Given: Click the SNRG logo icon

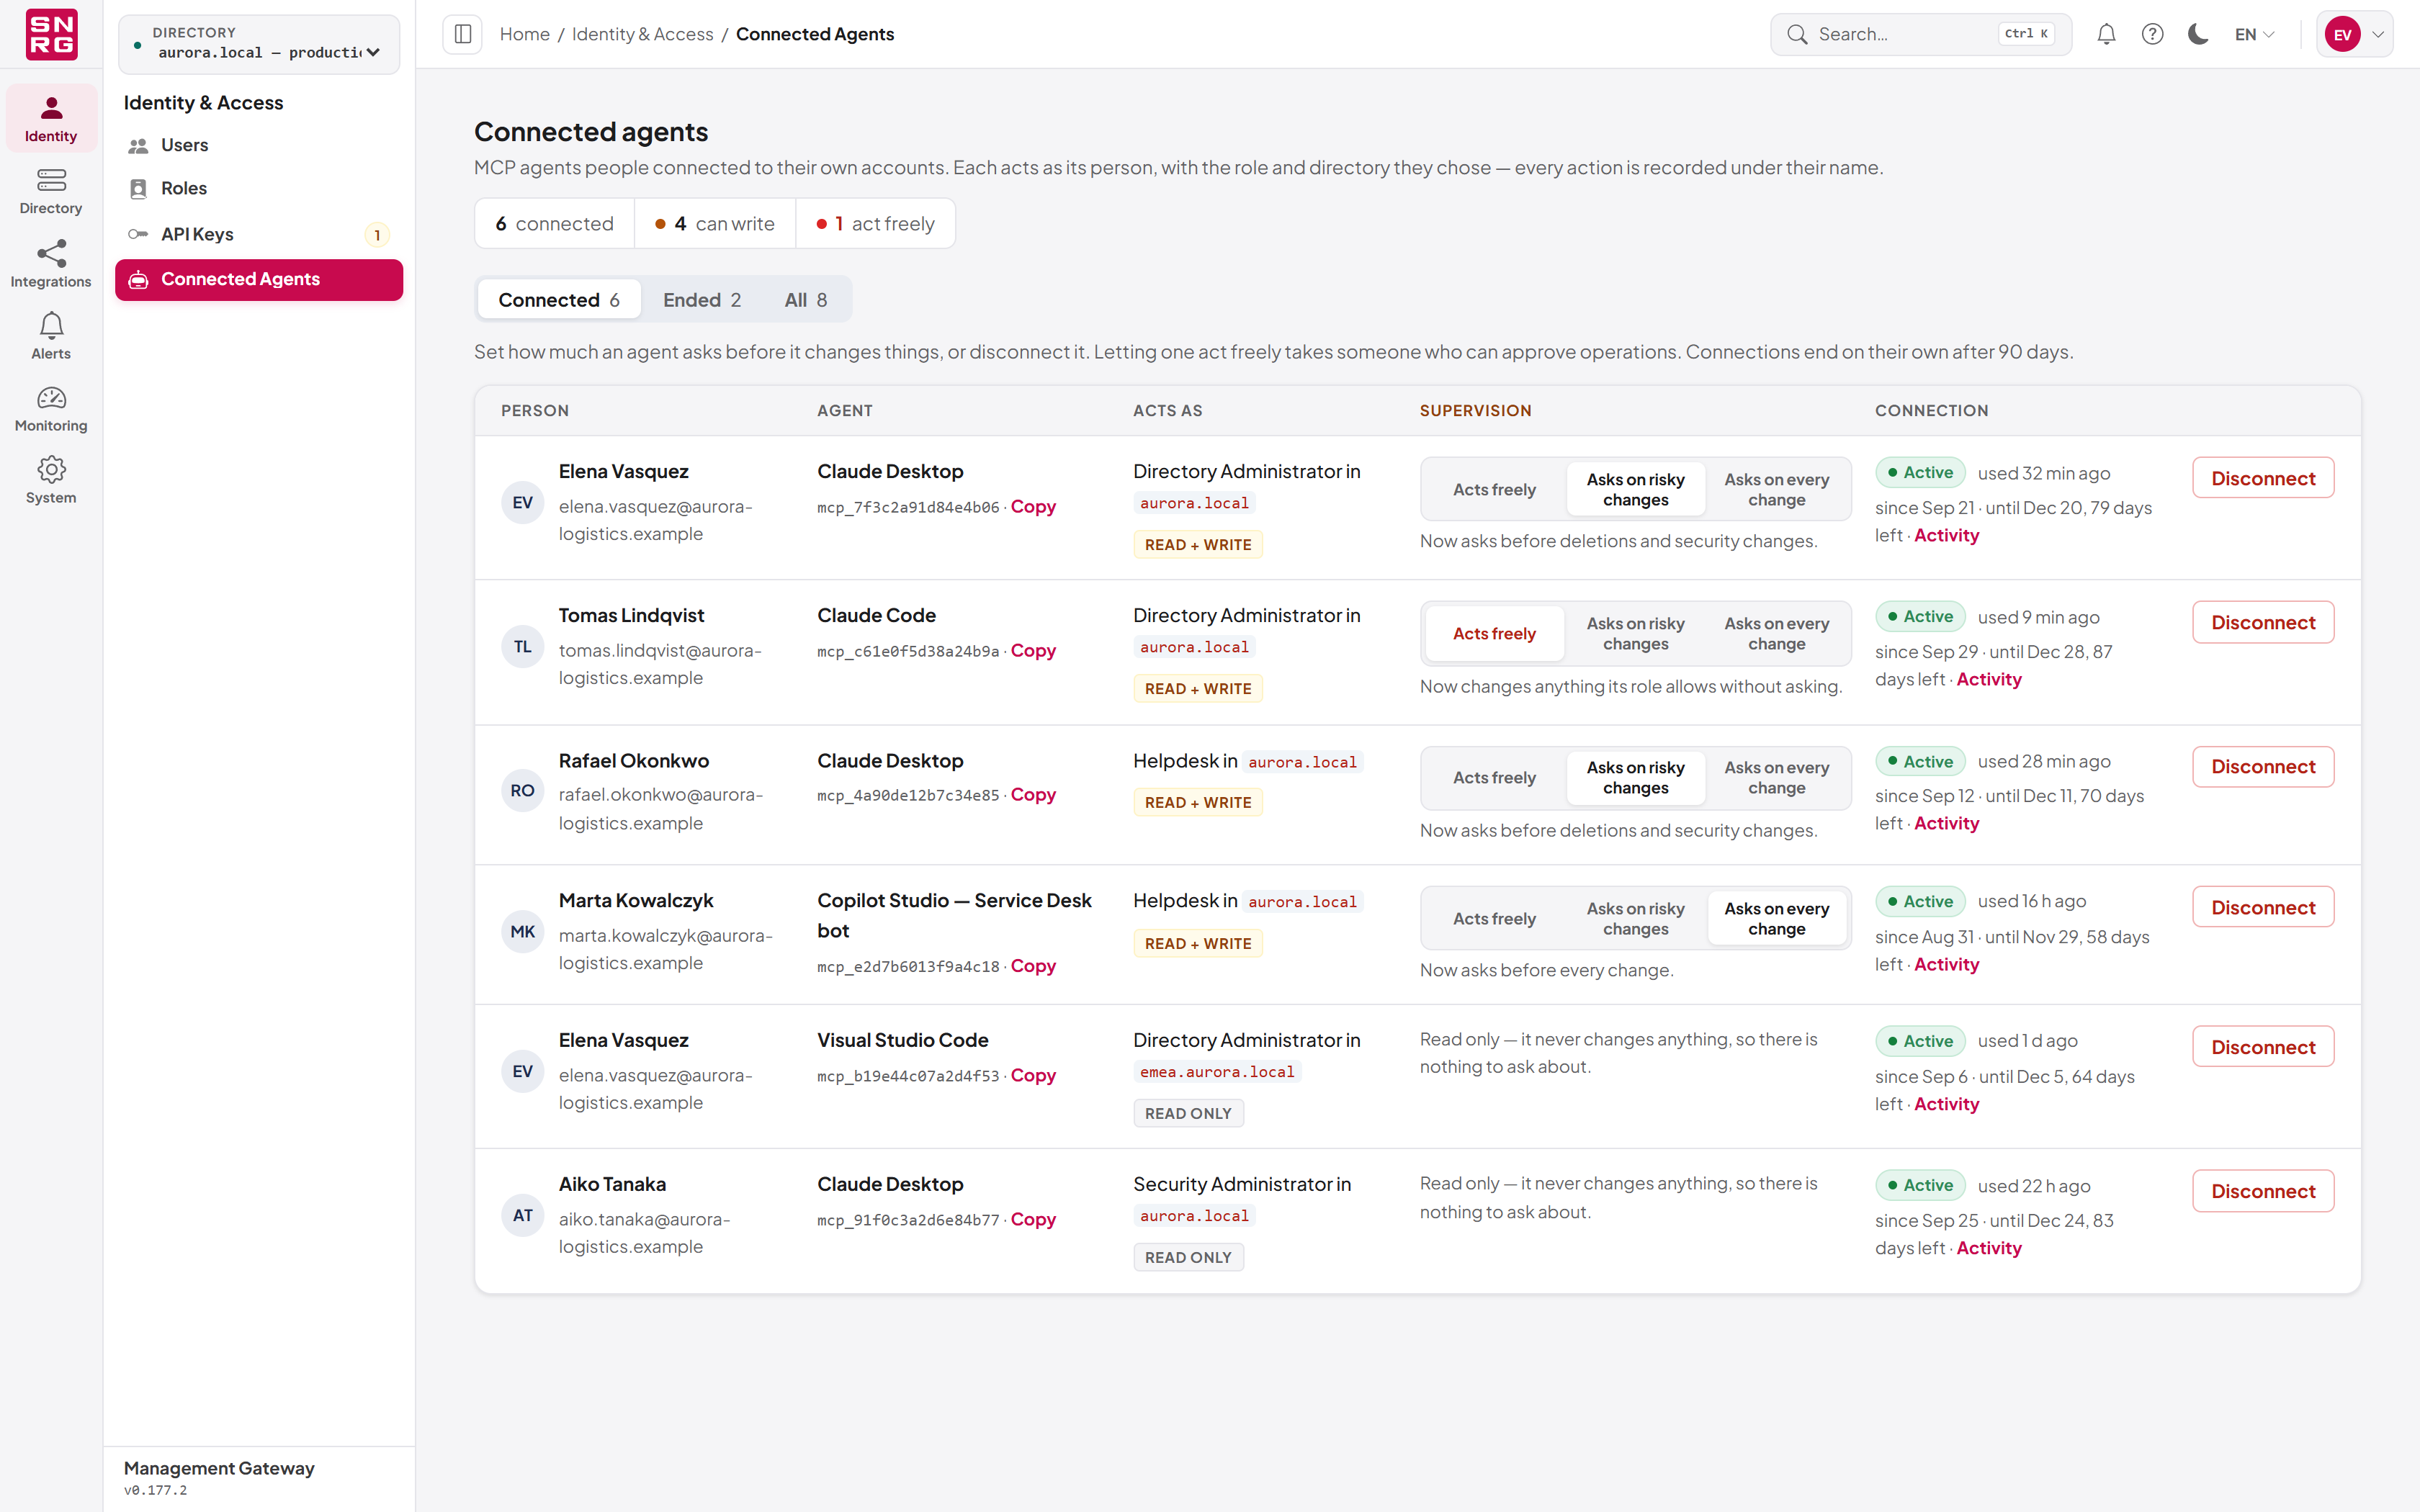Looking at the screenshot, I should [51, 34].
